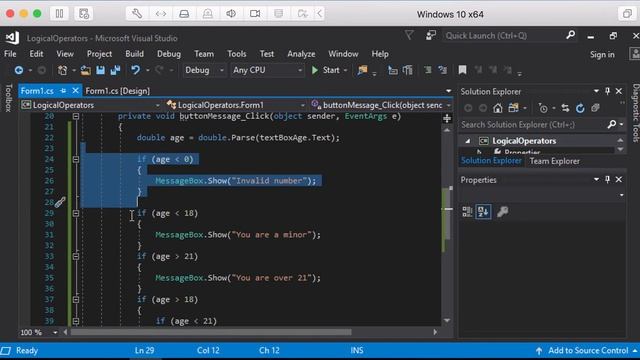This screenshot has width=640, height=360.
Task: Click the Ln 29 status indicator
Action: pyautogui.click(x=144, y=351)
